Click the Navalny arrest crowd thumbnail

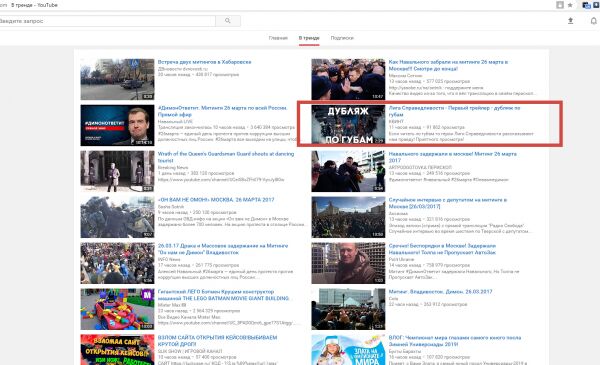pos(348,79)
